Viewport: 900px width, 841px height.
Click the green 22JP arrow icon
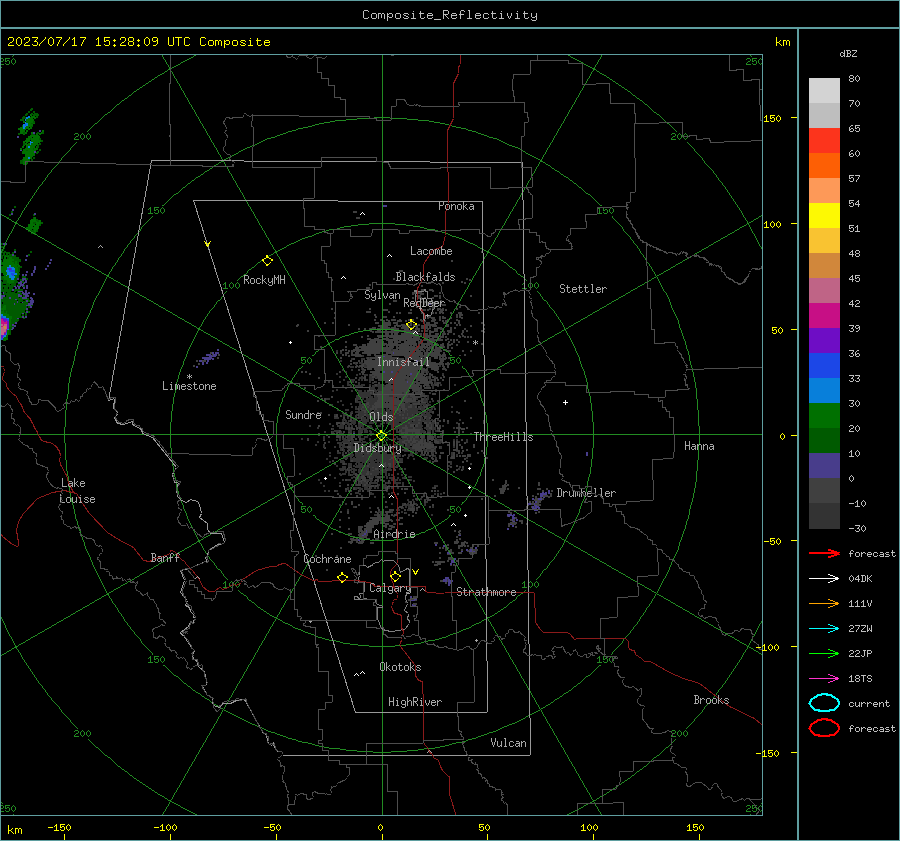click(824, 653)
